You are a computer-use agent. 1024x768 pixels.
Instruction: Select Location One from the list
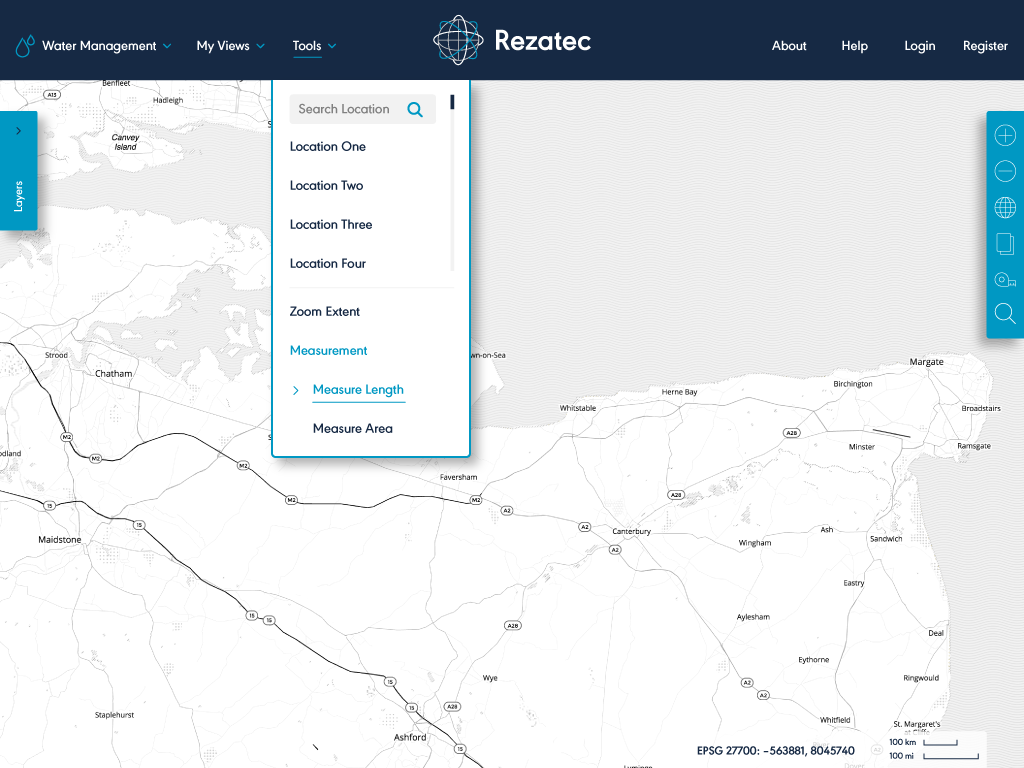tap(328, 146)
